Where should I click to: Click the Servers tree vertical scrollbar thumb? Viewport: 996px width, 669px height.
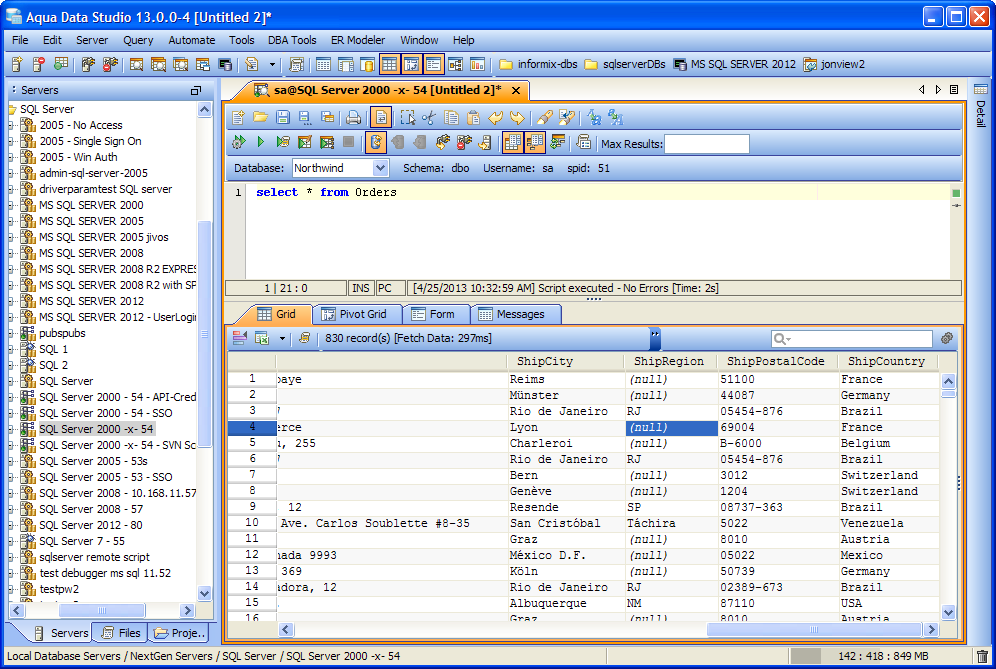[204, 334]
